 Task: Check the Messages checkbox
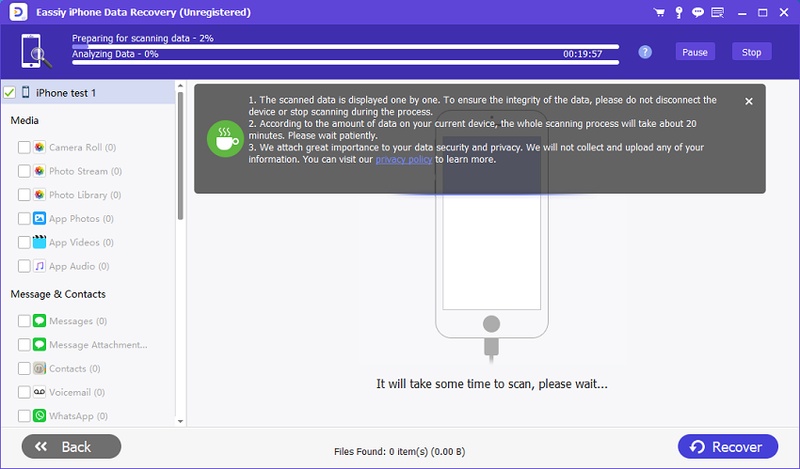click(x=24, y=321)
